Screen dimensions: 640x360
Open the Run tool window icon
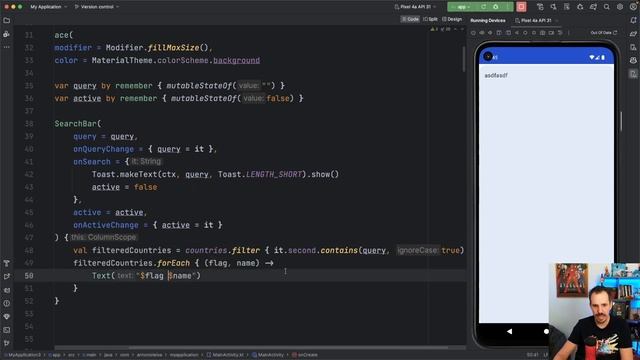7,277
